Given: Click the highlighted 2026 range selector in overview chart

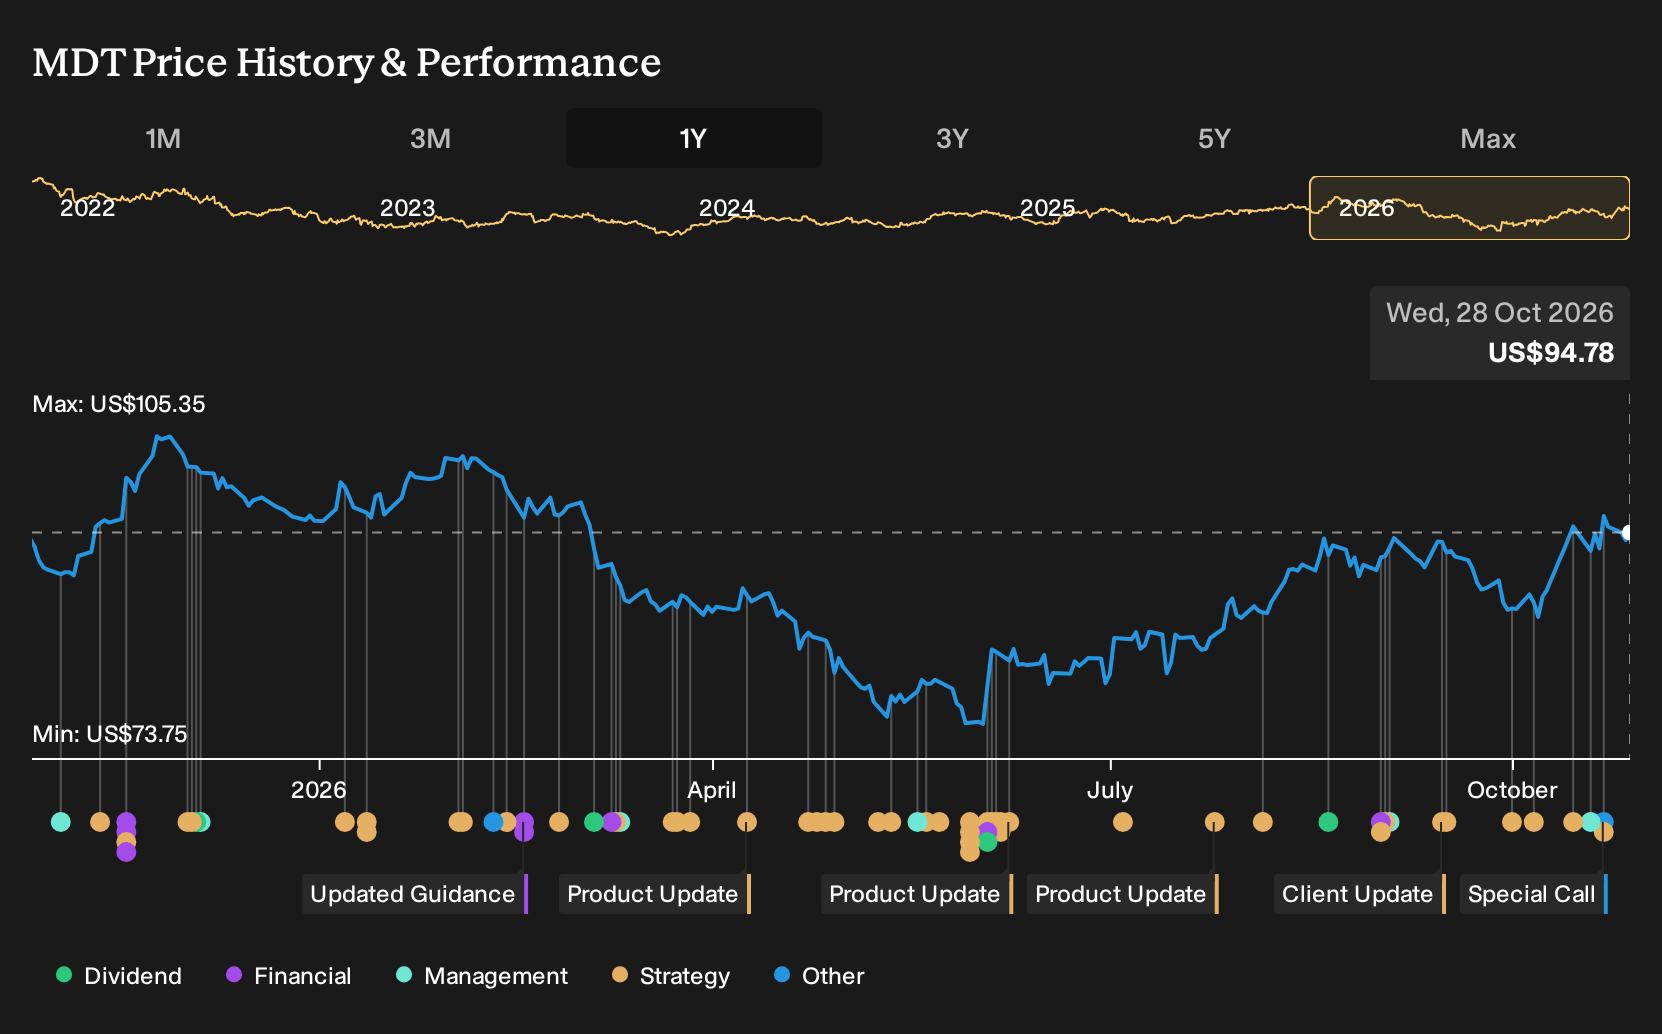Looking at the screenshot, I should [x=1469, y=208].
